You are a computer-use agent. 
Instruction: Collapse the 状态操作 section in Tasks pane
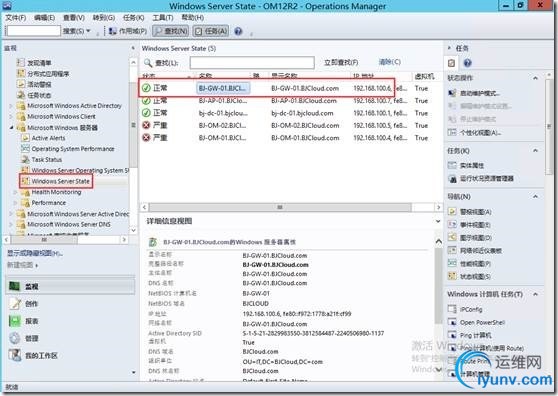click(535, 78)
